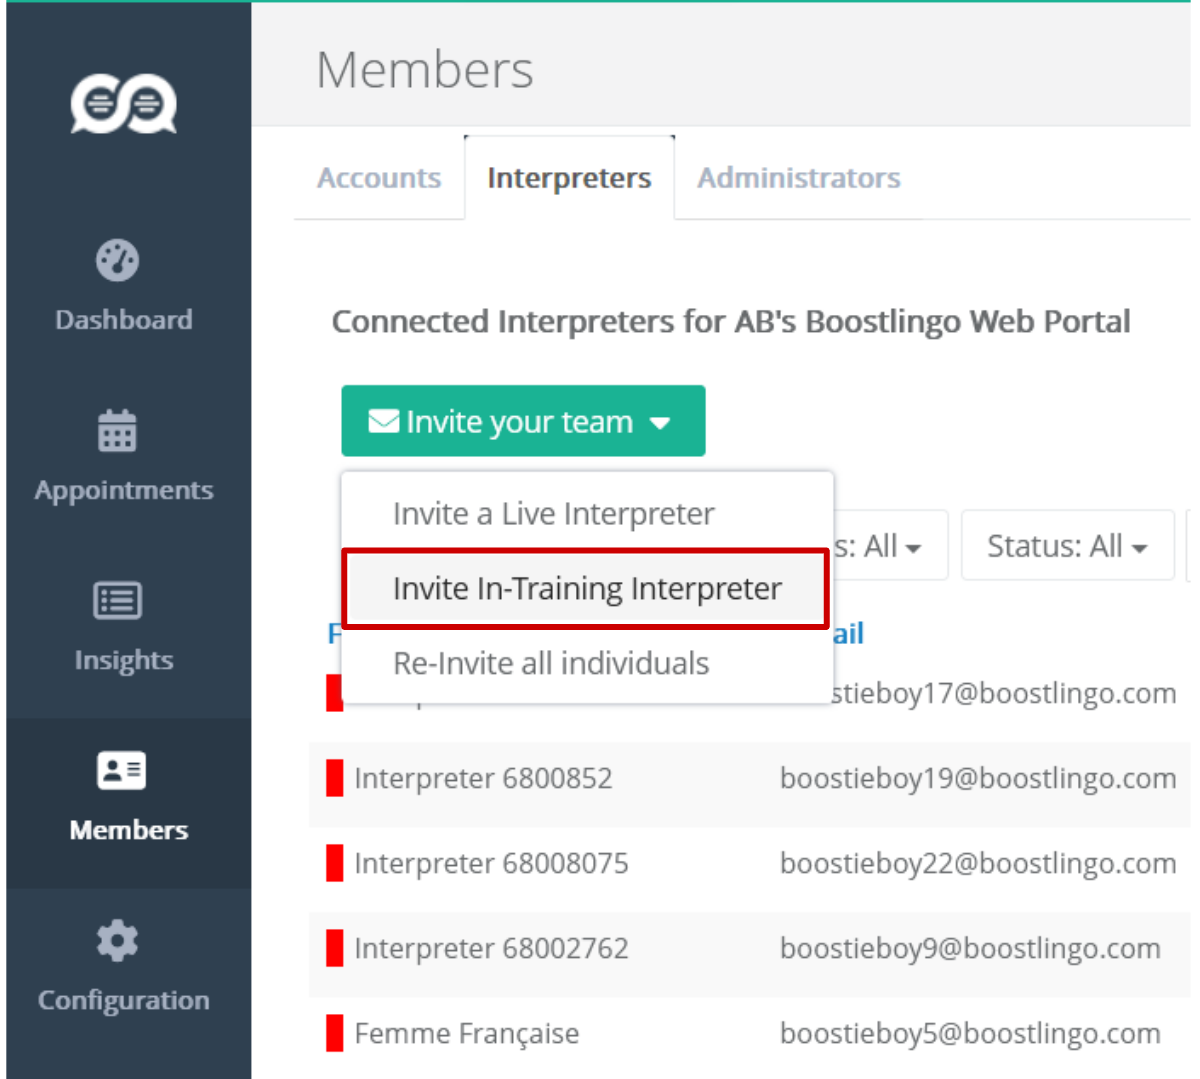Click the Boostlingo logo icon

[123, 103]
